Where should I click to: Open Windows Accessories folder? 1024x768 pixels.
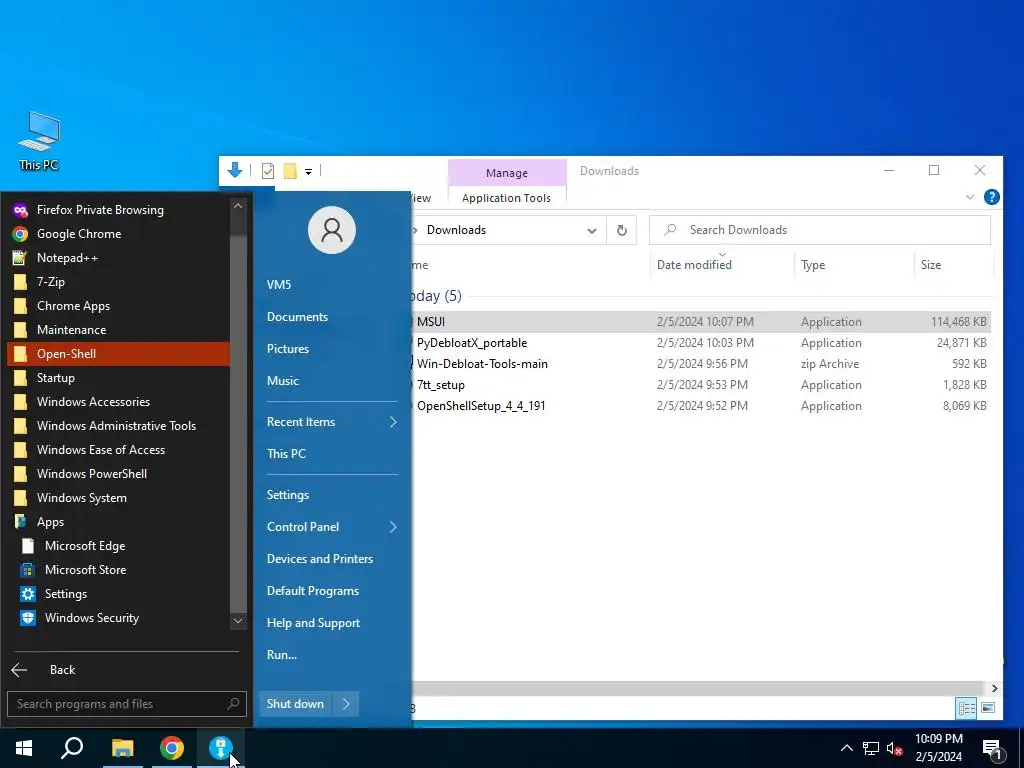pyautogui.click(x=118, y=402)
